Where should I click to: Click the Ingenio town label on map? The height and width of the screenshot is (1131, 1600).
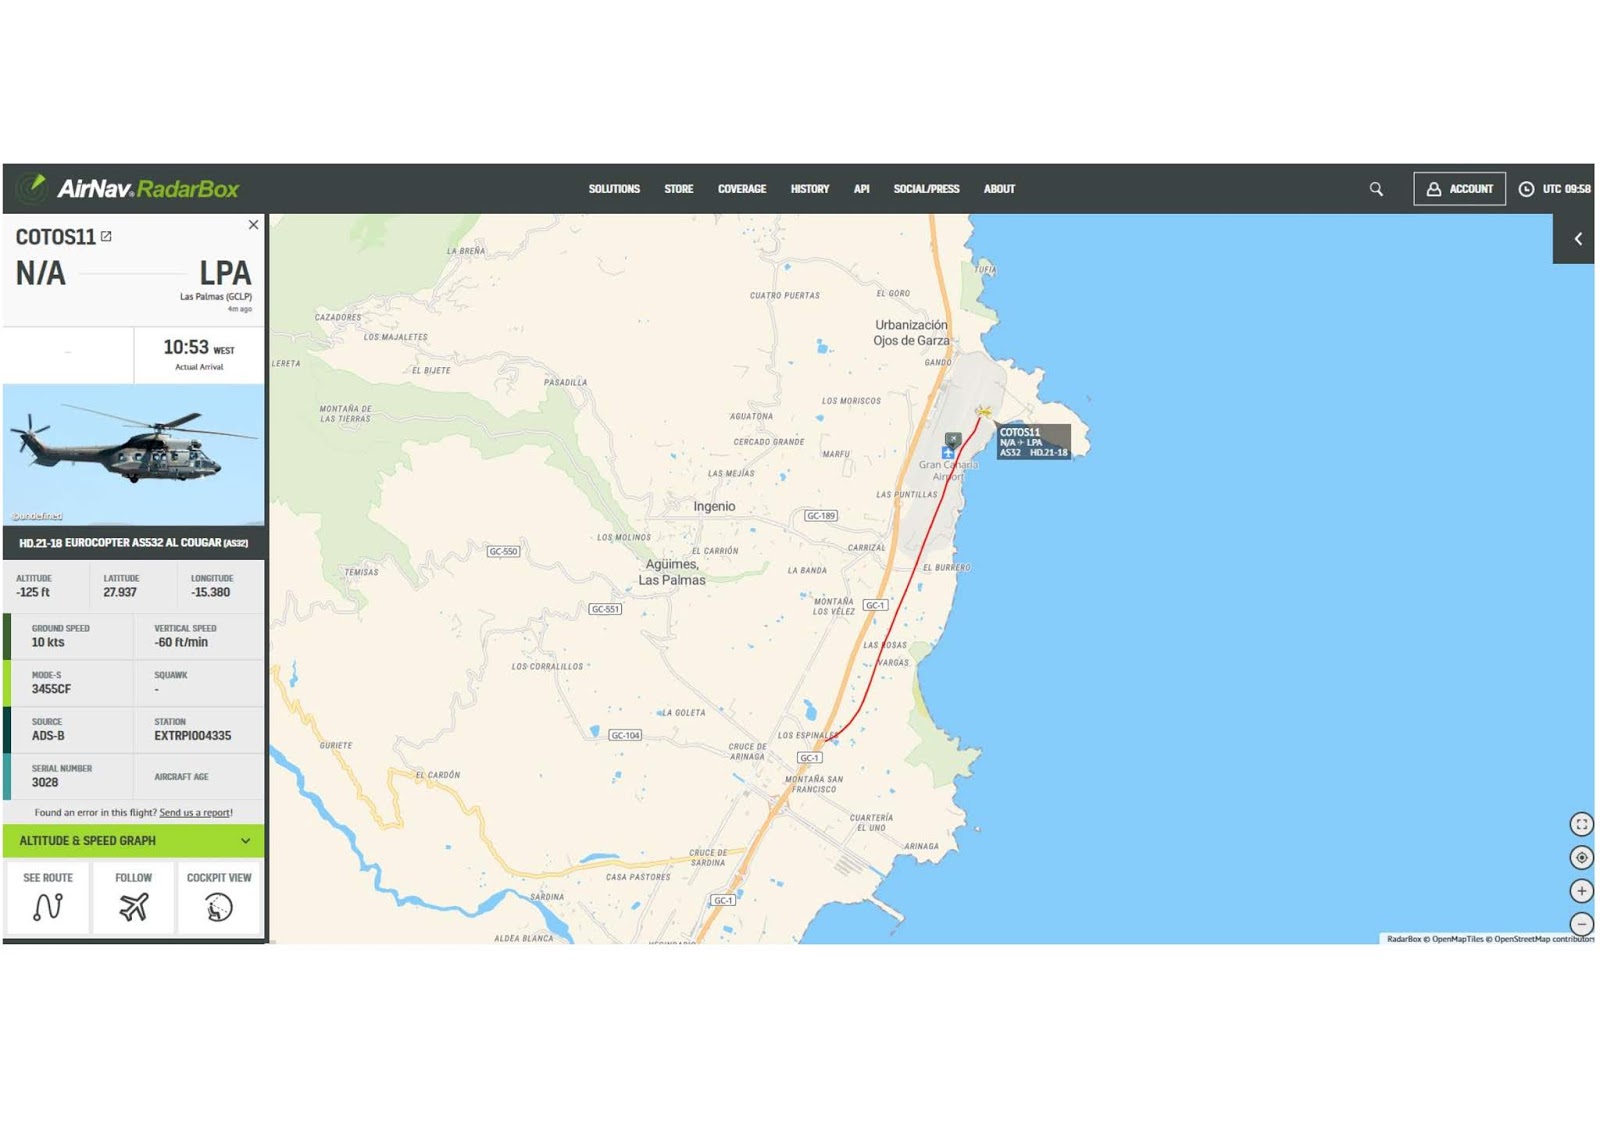pyautogui.click(x=714, y=507)
